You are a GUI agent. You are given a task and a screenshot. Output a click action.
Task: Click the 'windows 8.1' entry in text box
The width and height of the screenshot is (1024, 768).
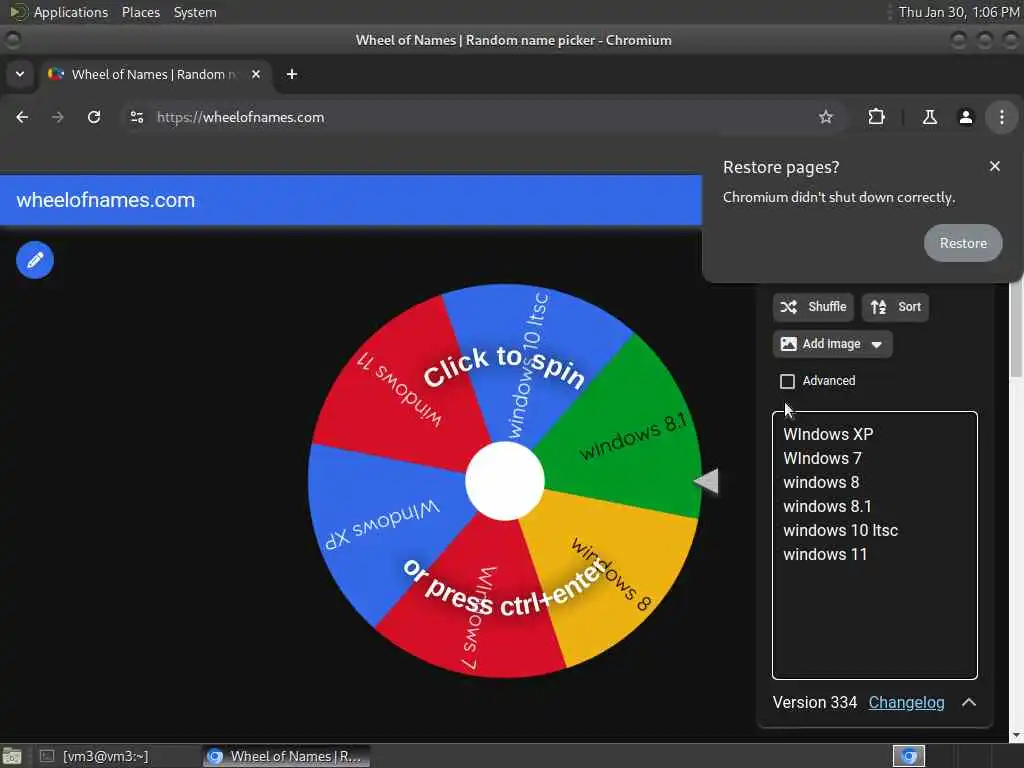tap(827, 506)
